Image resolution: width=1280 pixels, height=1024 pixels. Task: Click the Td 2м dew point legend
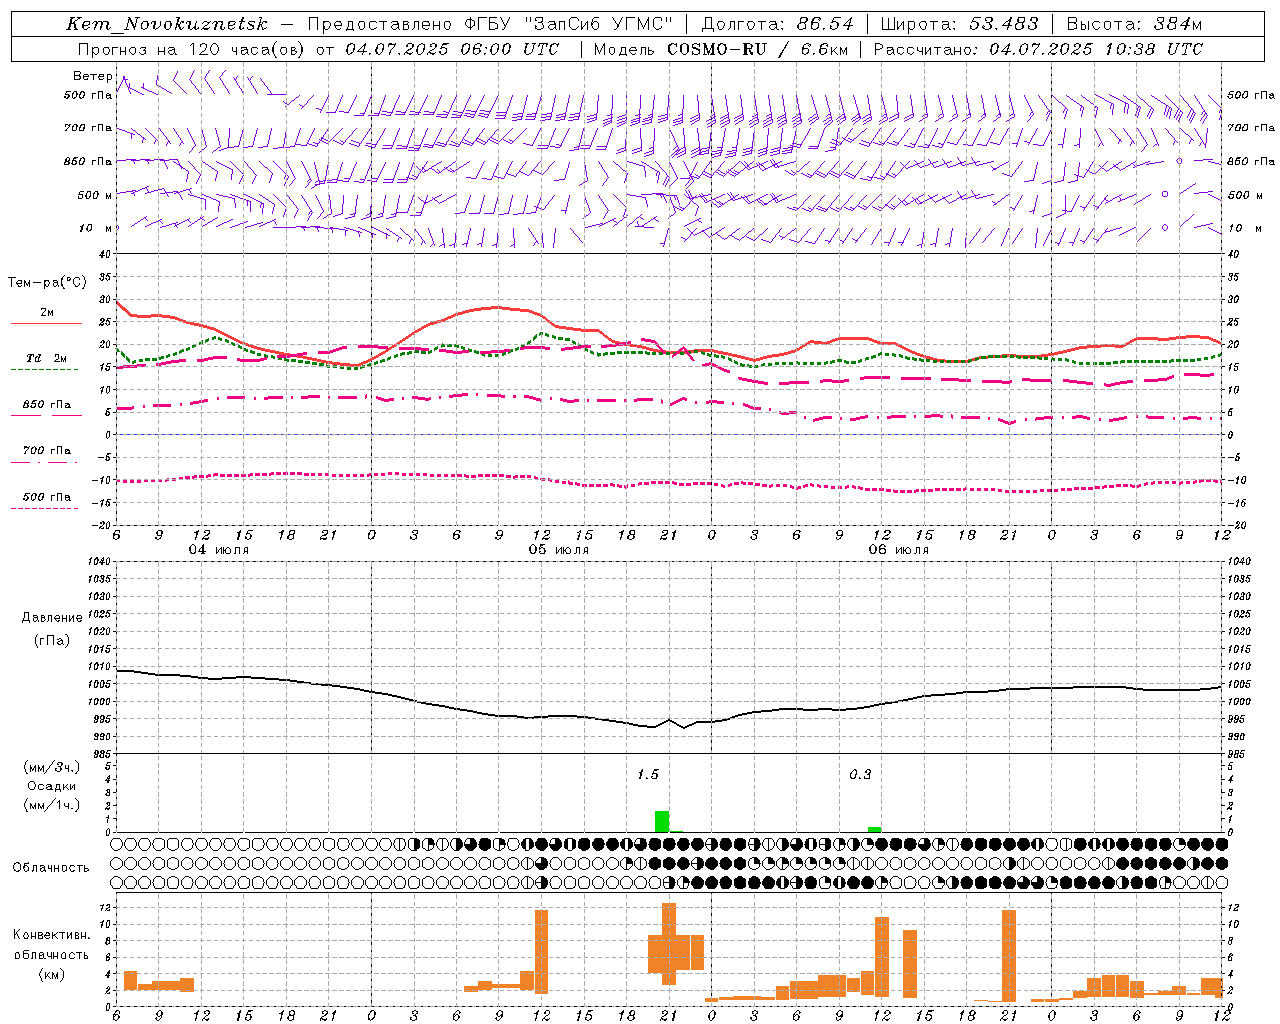click(x=46, y=358)
